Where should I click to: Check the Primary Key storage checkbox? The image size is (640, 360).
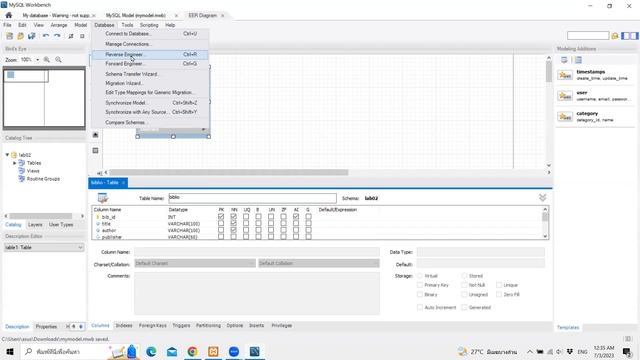point(420,285)
